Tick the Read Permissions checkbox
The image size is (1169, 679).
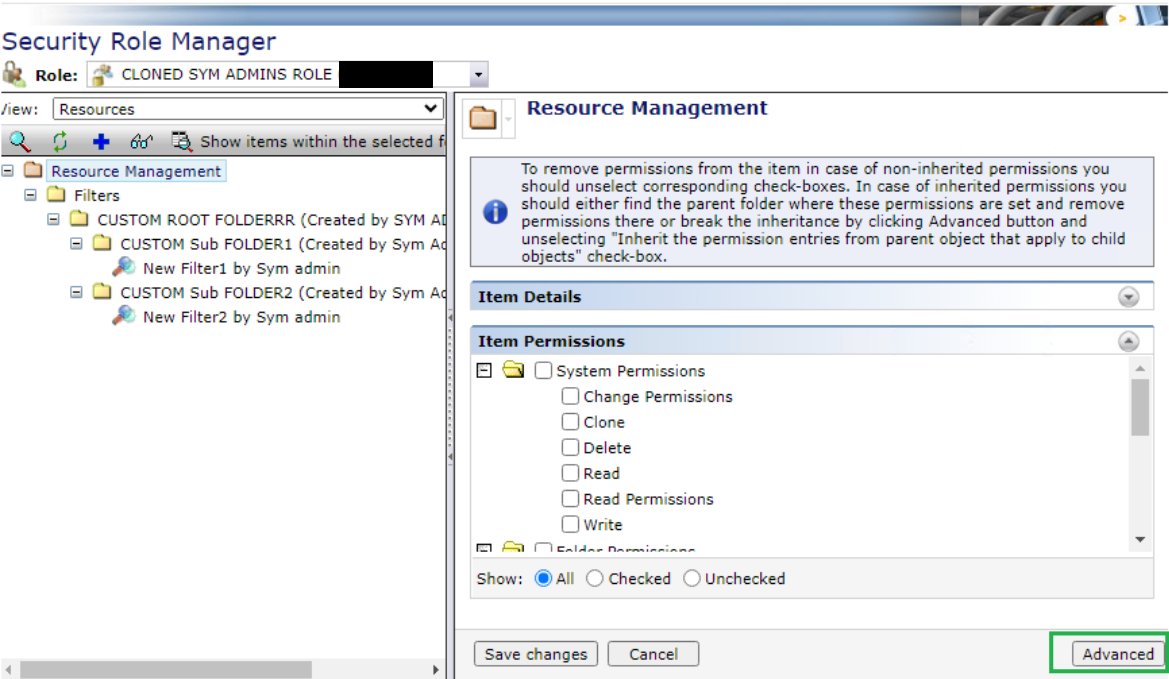[570, 498]
